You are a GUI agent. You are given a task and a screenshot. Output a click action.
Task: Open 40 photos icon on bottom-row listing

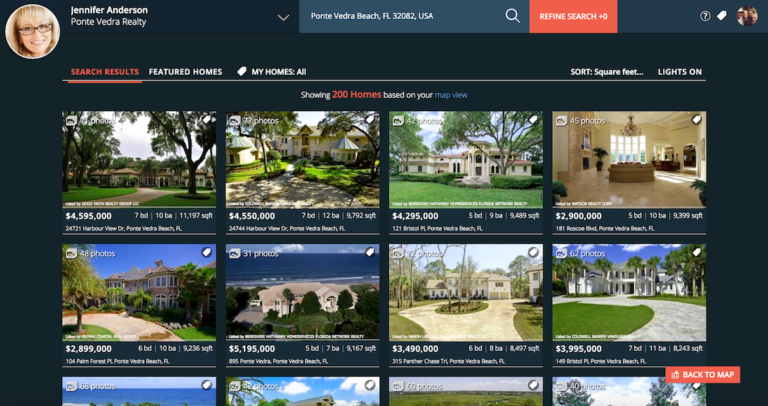click(561, 386)
